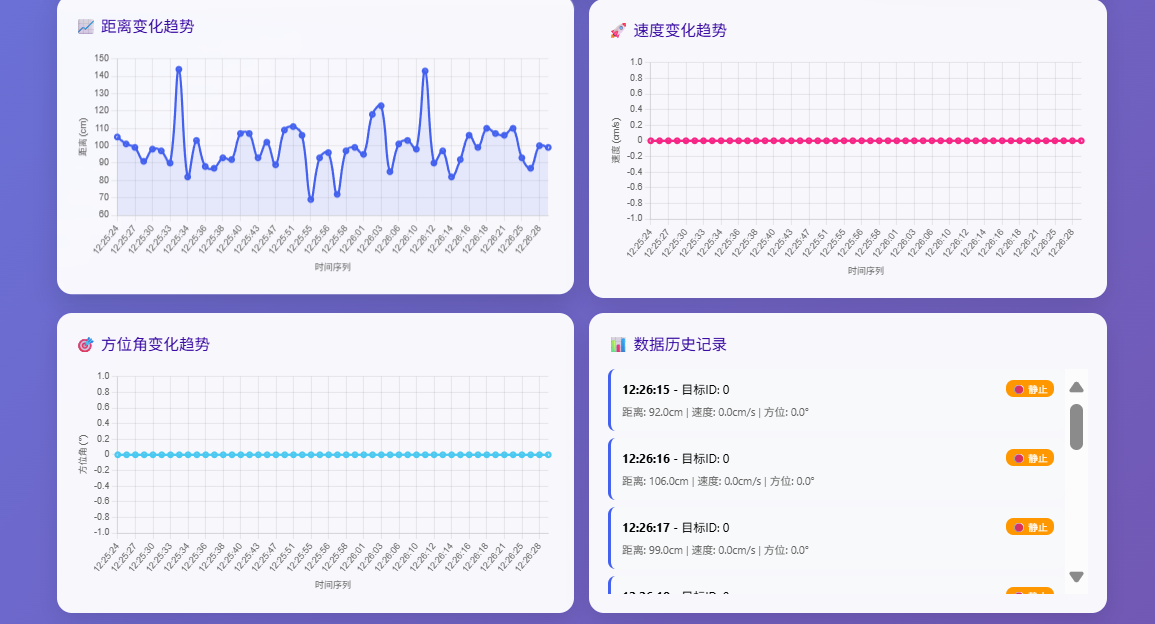Click the last pink point in speed chart

(1081, 141)
